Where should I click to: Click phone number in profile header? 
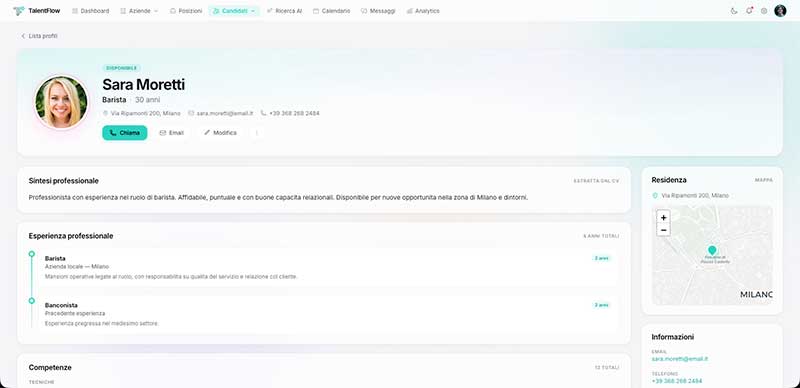[x=290, y=113]
